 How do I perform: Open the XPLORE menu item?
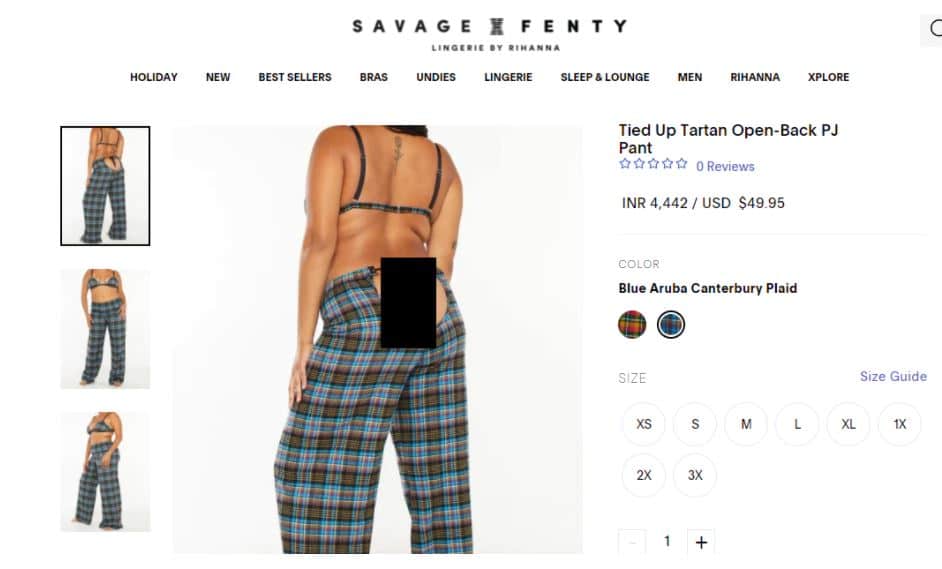[x=828, y=77]
